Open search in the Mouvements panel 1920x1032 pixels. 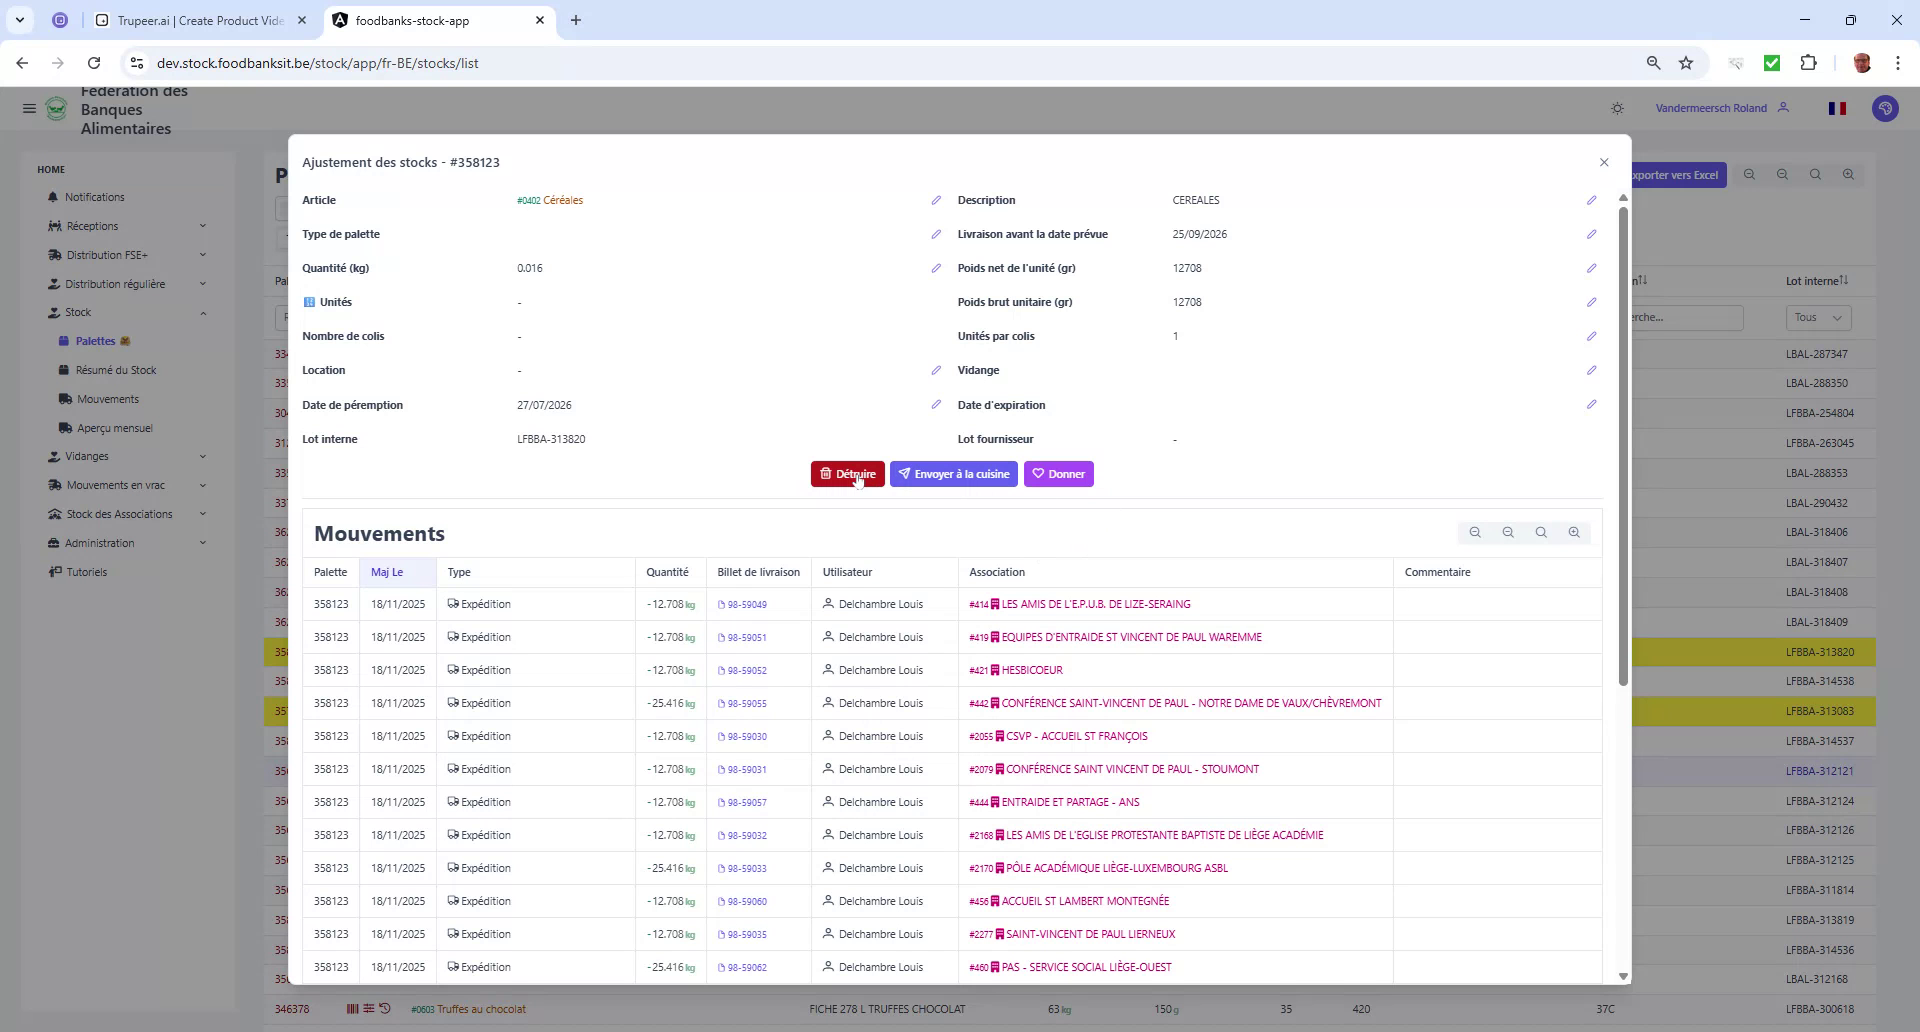tap(1541, 532)
